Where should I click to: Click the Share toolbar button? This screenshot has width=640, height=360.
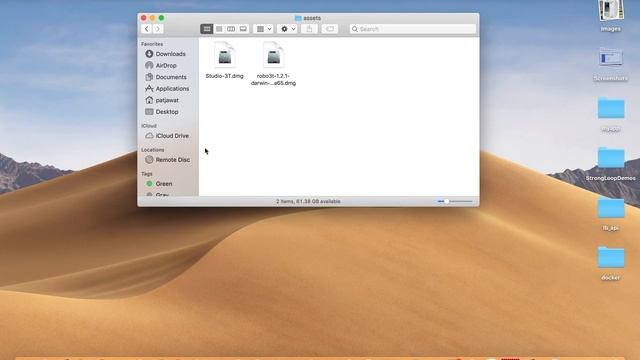(x=309, y=29)
